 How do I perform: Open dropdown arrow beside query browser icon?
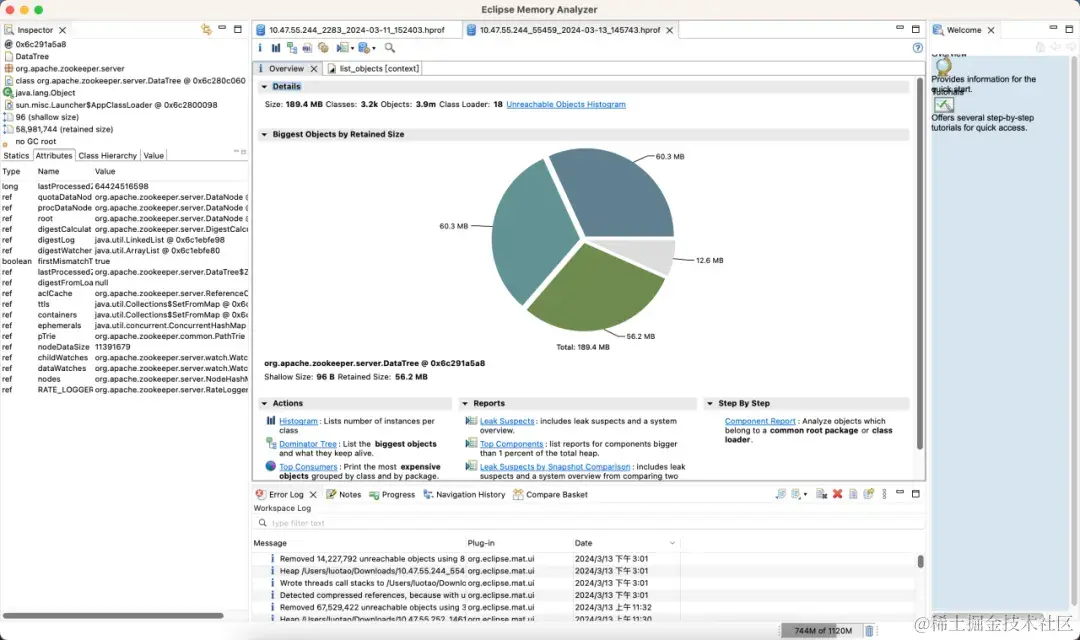(374, 48)
